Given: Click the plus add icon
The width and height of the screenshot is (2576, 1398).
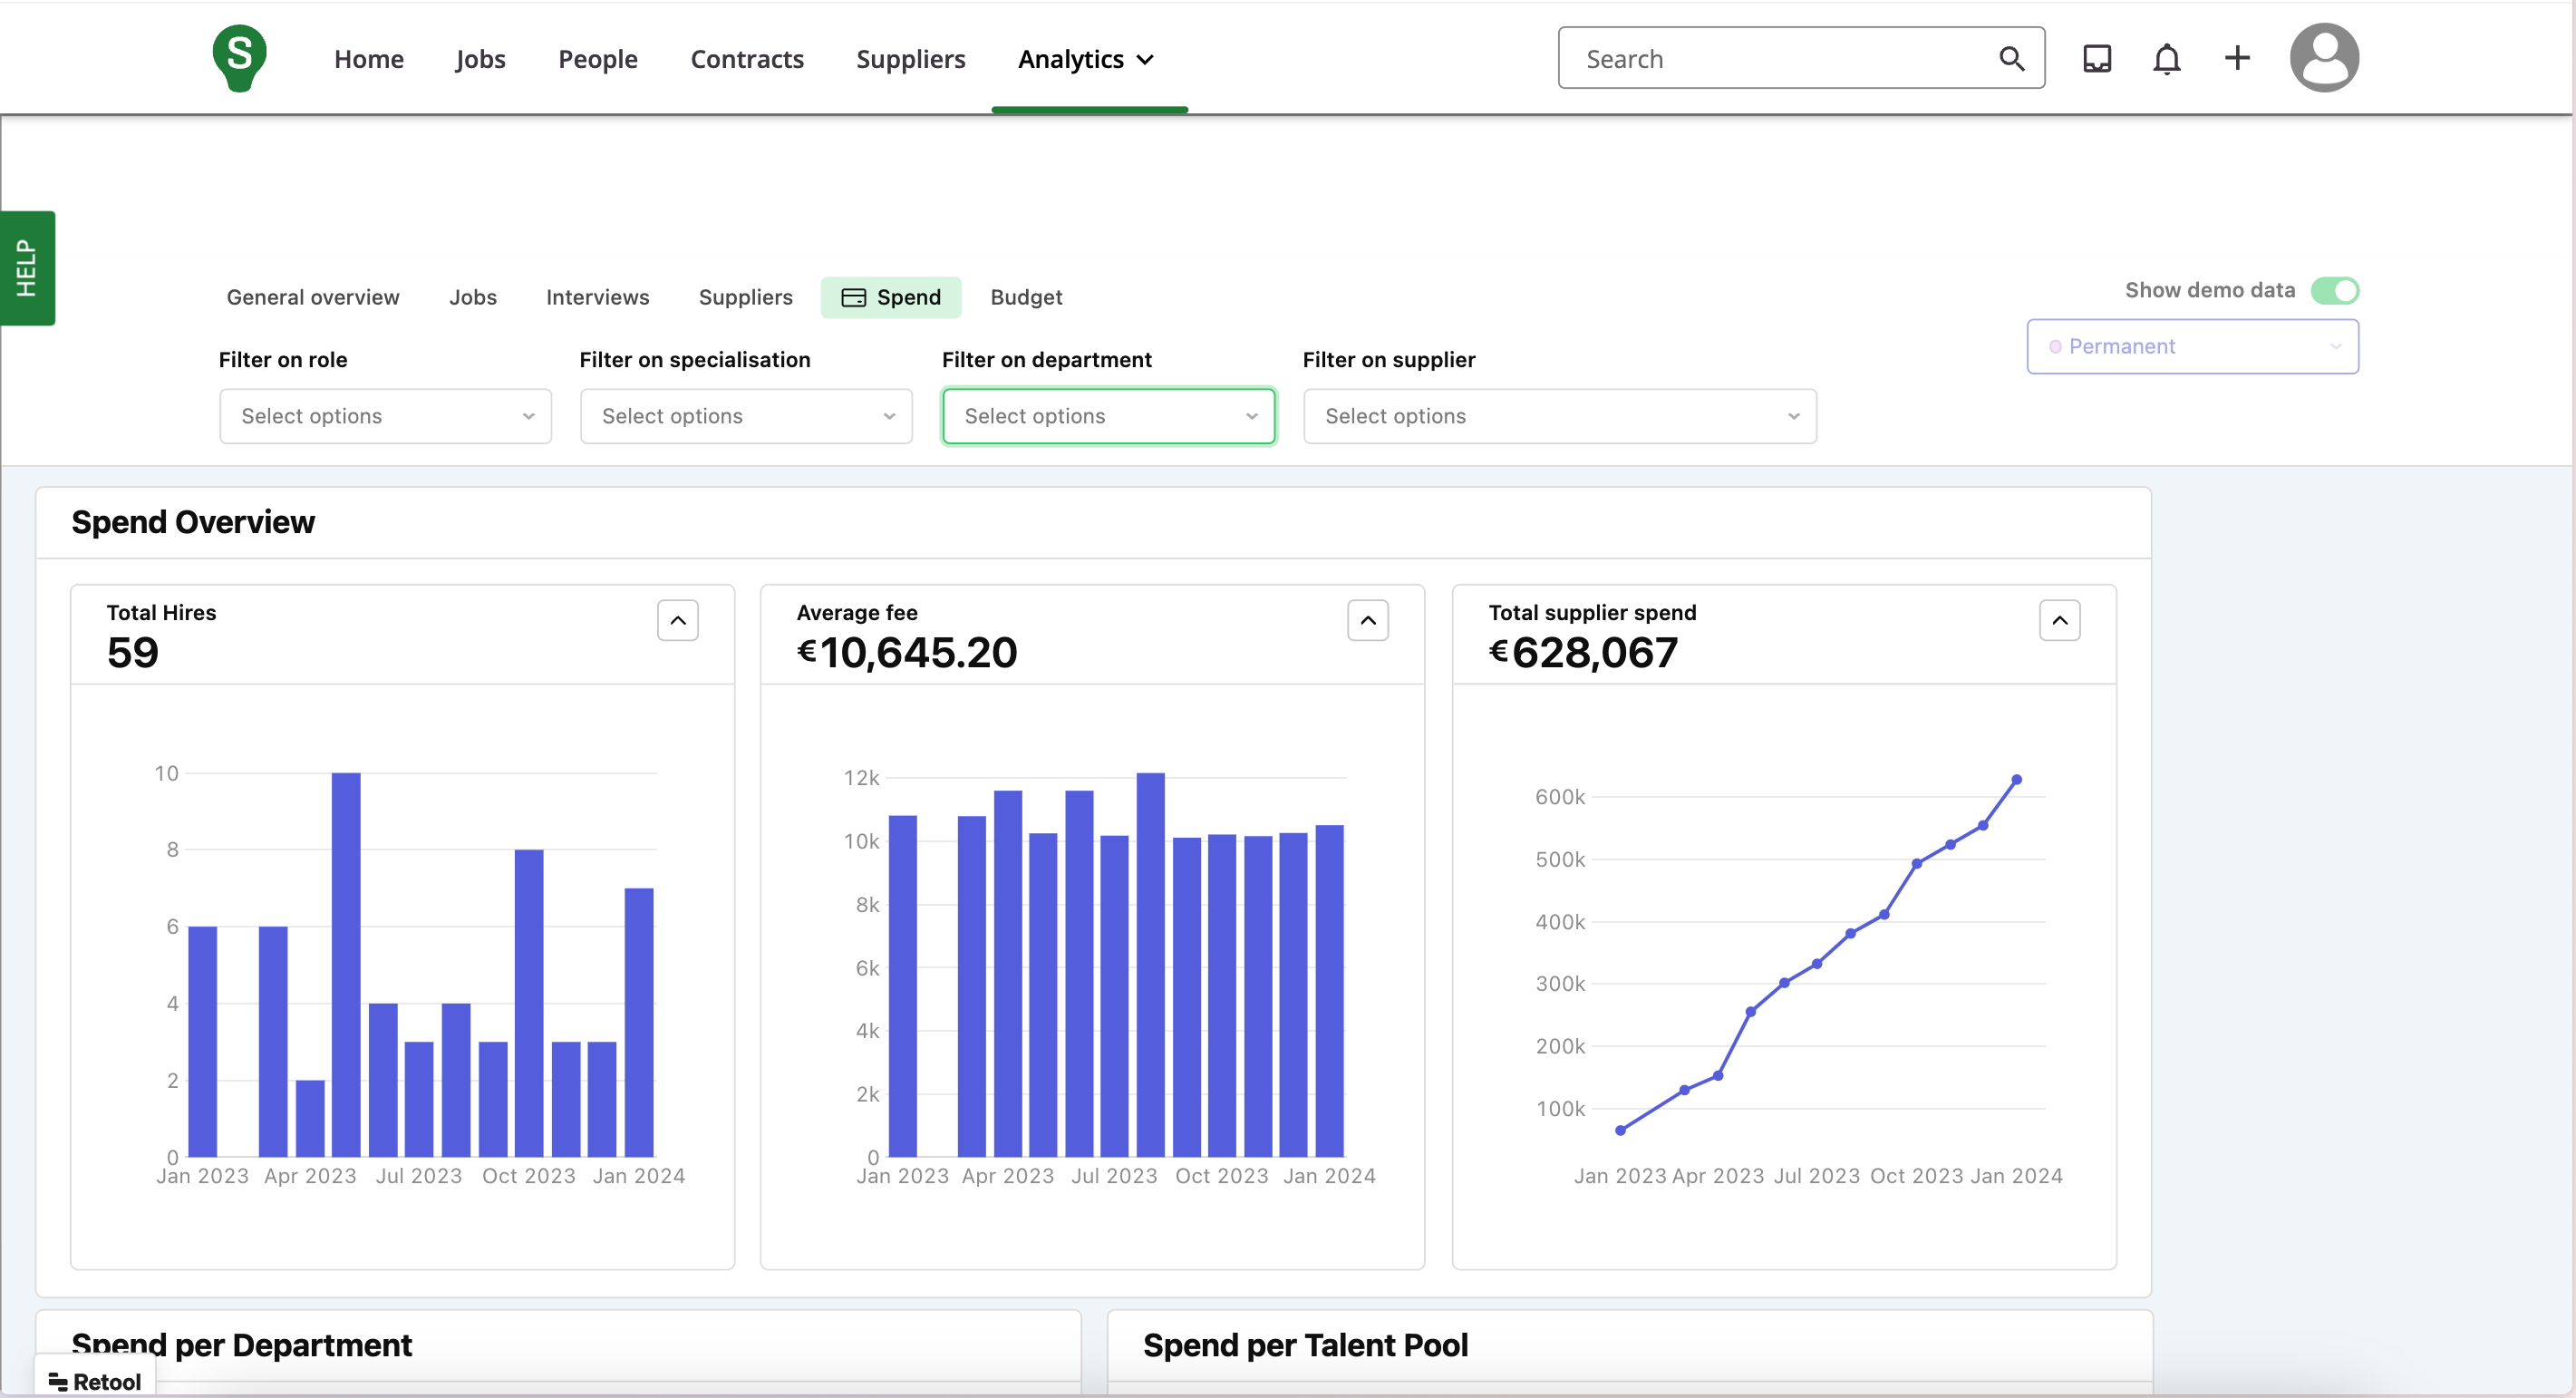Looking at the screenshot, I should [x=2236, y=58].
